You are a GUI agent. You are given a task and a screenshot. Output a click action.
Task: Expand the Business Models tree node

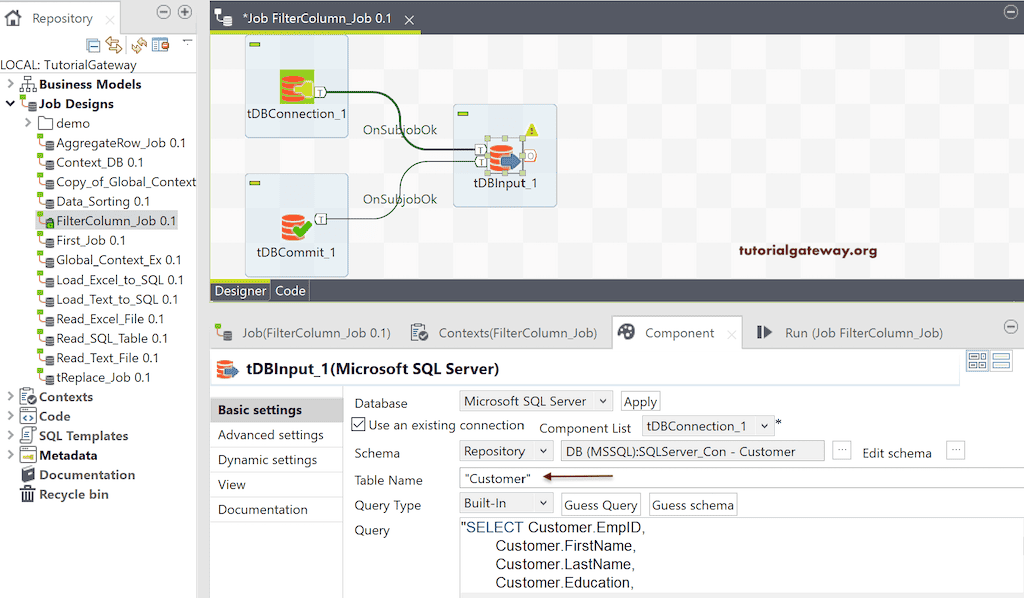(x=11, y=84)
